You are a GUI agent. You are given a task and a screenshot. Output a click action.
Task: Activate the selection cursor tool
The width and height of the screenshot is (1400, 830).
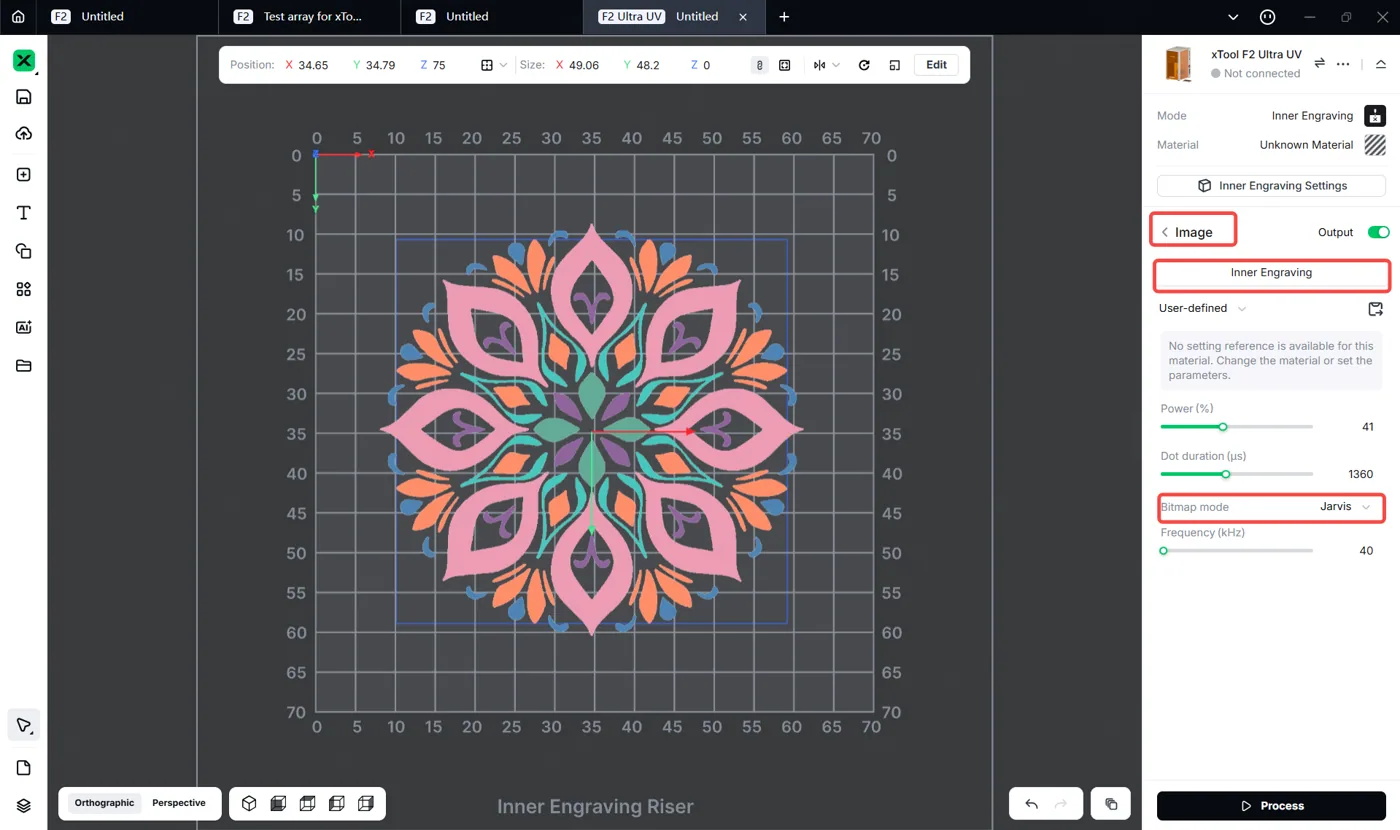click(x=24, y=725)
